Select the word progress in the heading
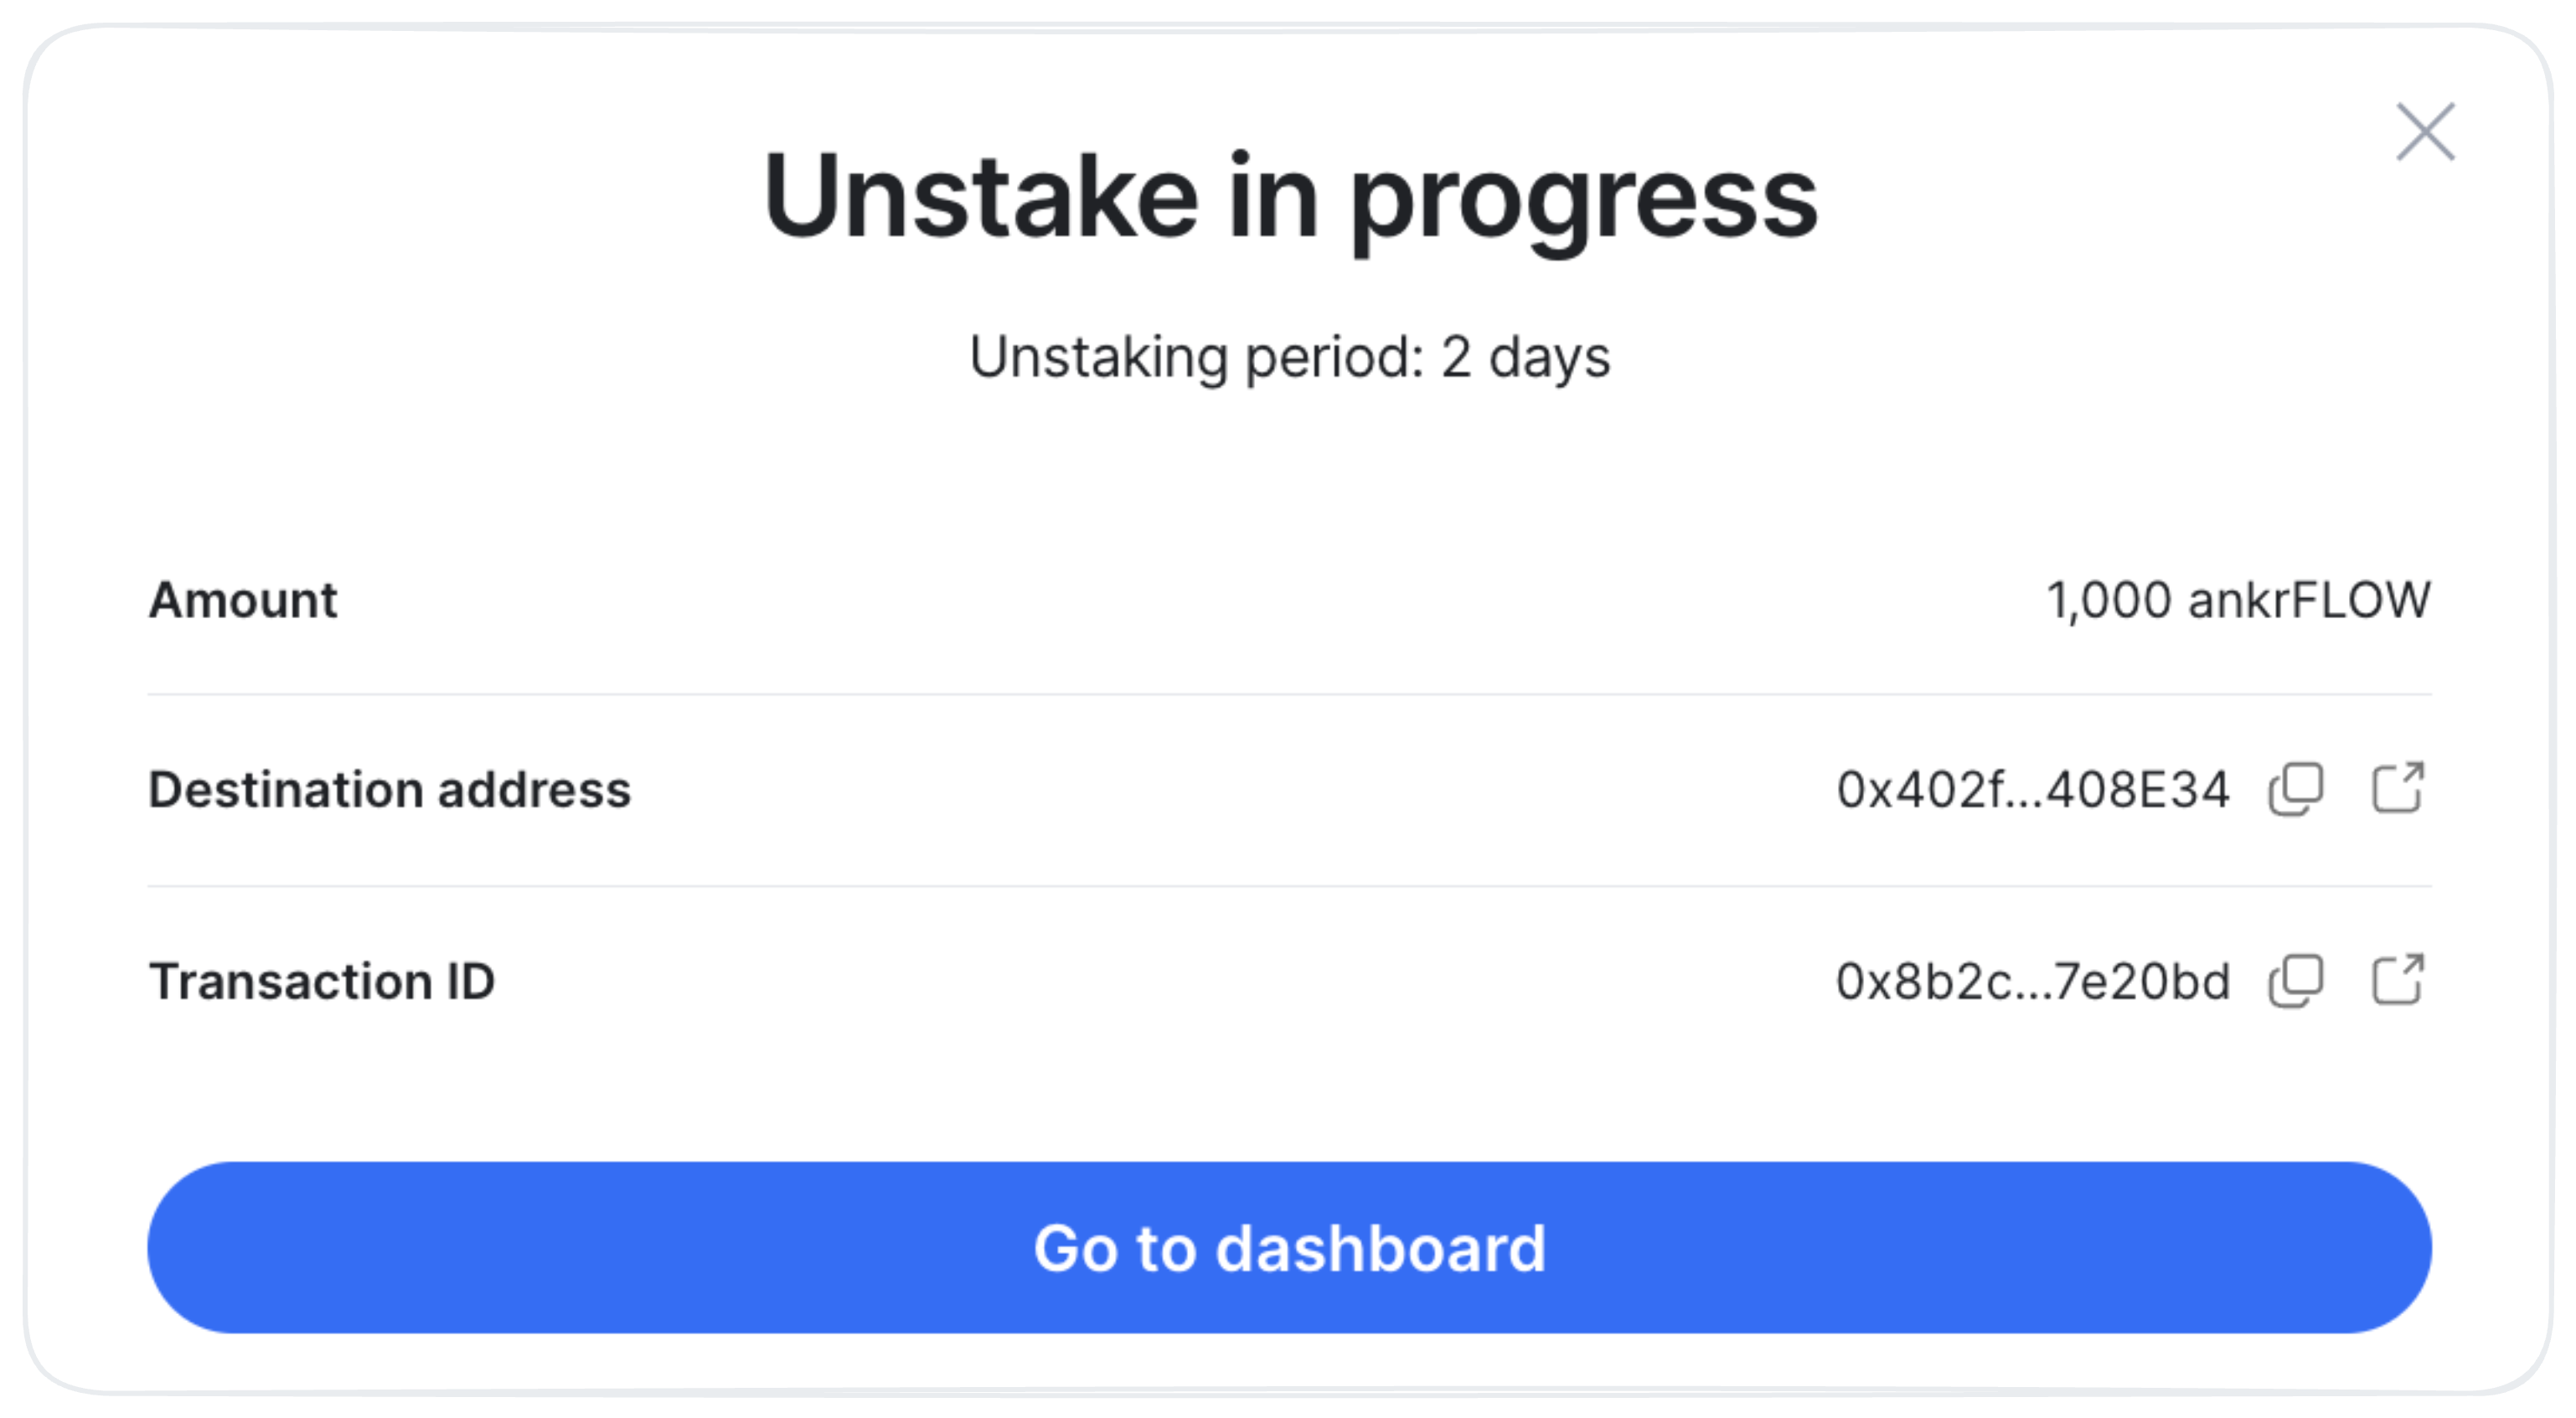 pyautogui.click(x=1583, y=205)
